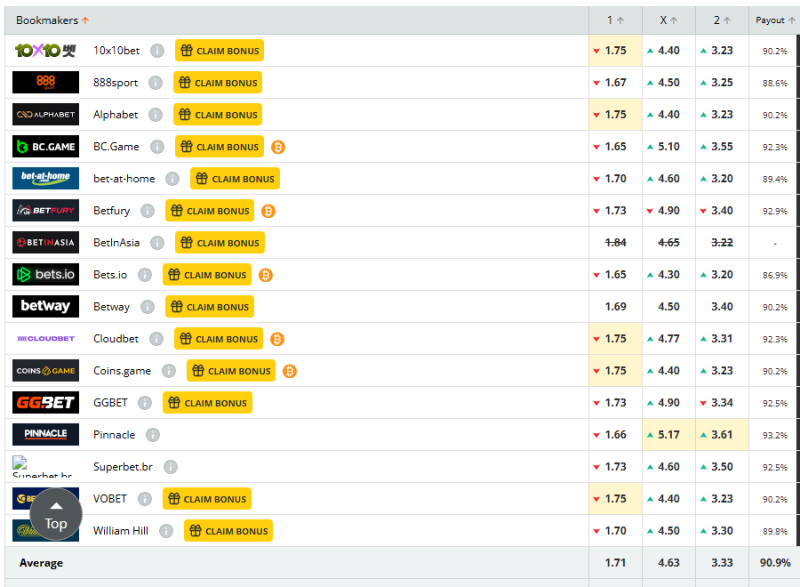Sort by Payout column header
The height and width of the screenshot is (587, 800).
pyautogui.click(x=774, y=20)
